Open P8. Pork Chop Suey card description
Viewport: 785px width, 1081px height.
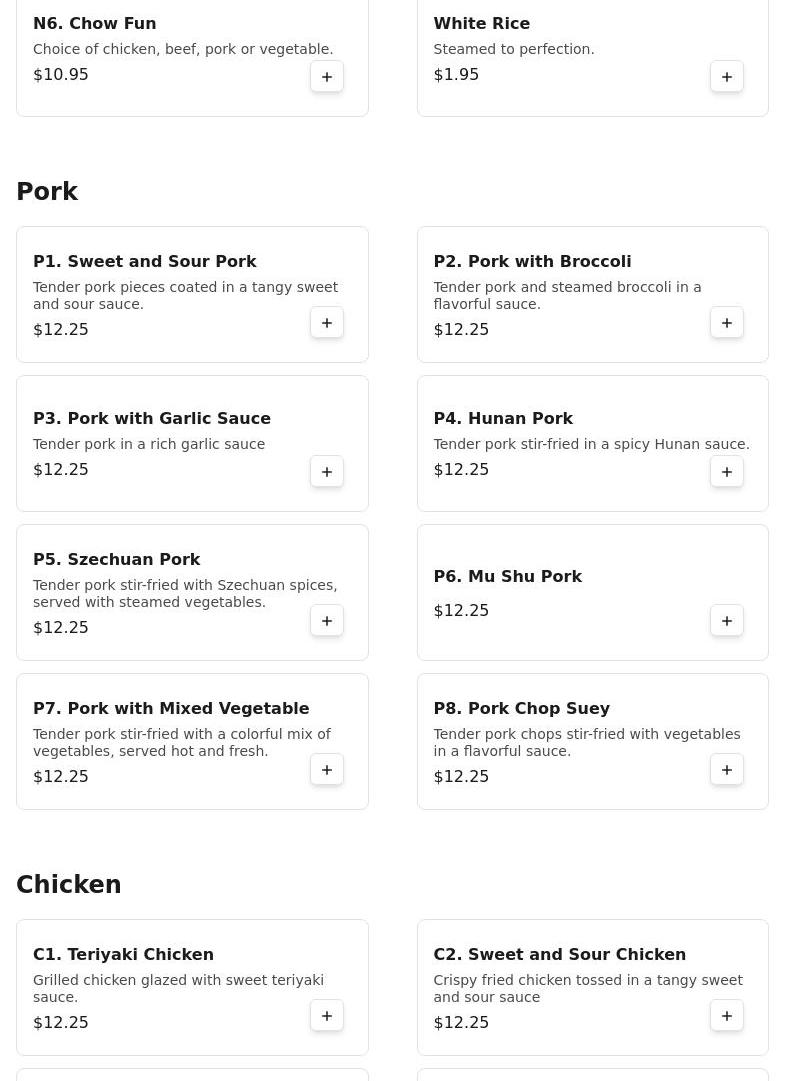coord(586,743)
